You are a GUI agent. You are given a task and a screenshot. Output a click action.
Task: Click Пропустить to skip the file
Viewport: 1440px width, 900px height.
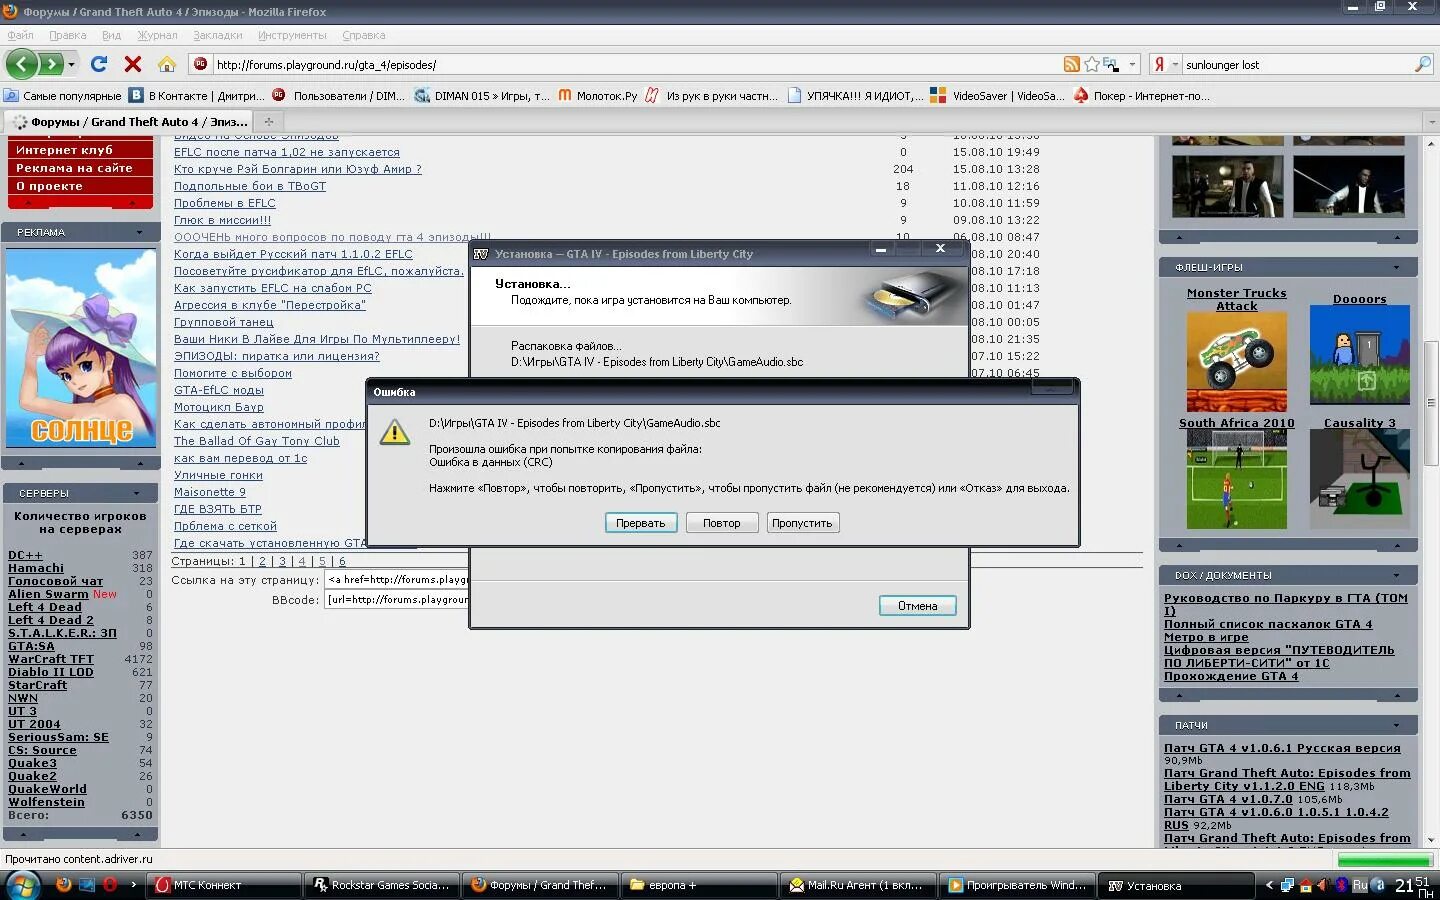point(802,523)
